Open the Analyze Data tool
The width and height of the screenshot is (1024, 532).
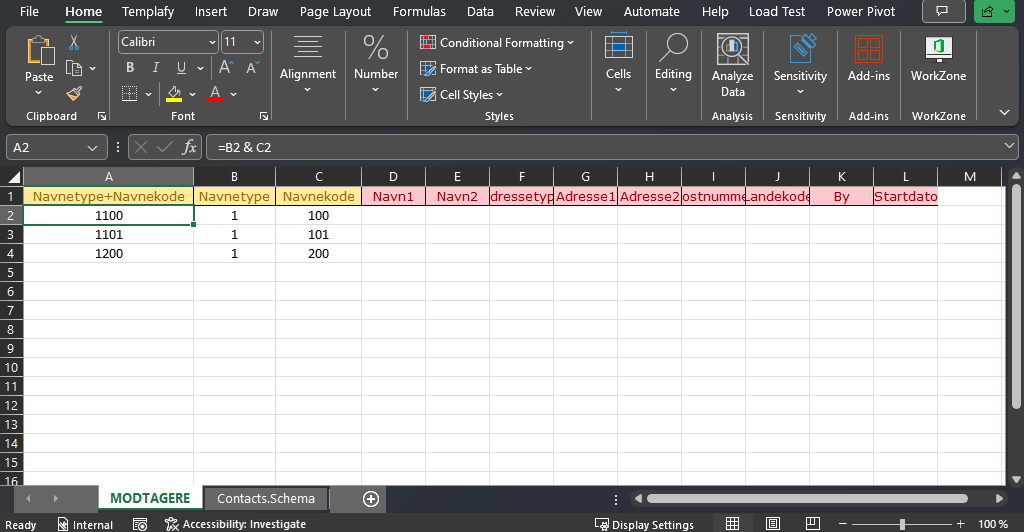732,65
